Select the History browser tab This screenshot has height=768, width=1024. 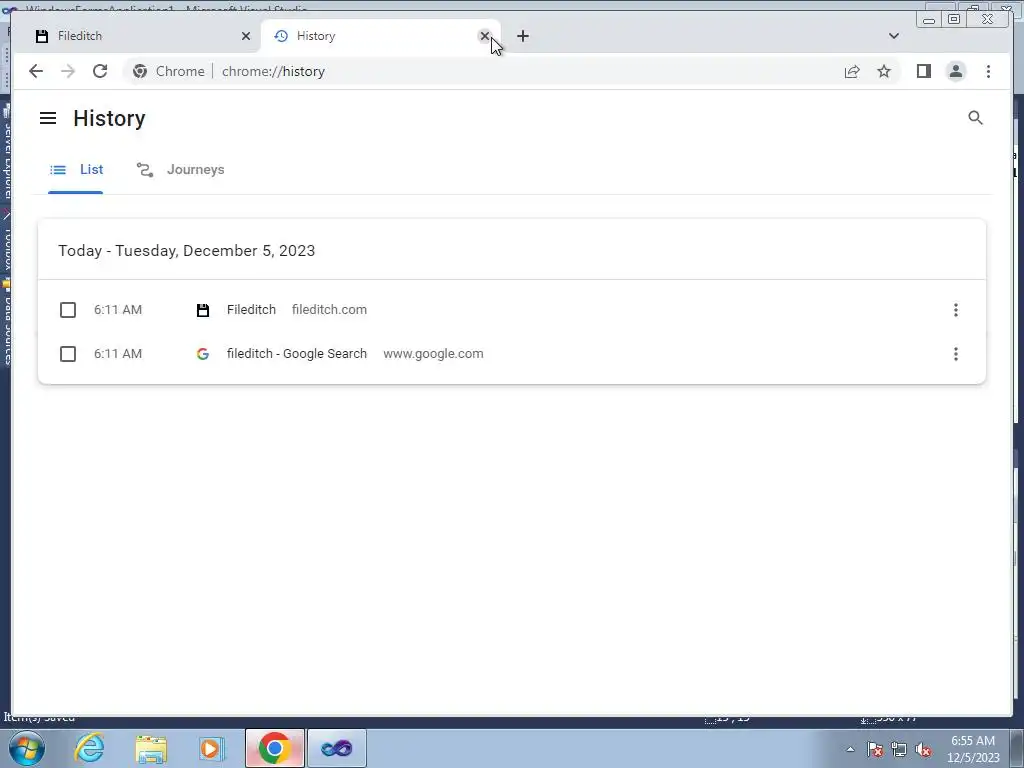[381, 36]
